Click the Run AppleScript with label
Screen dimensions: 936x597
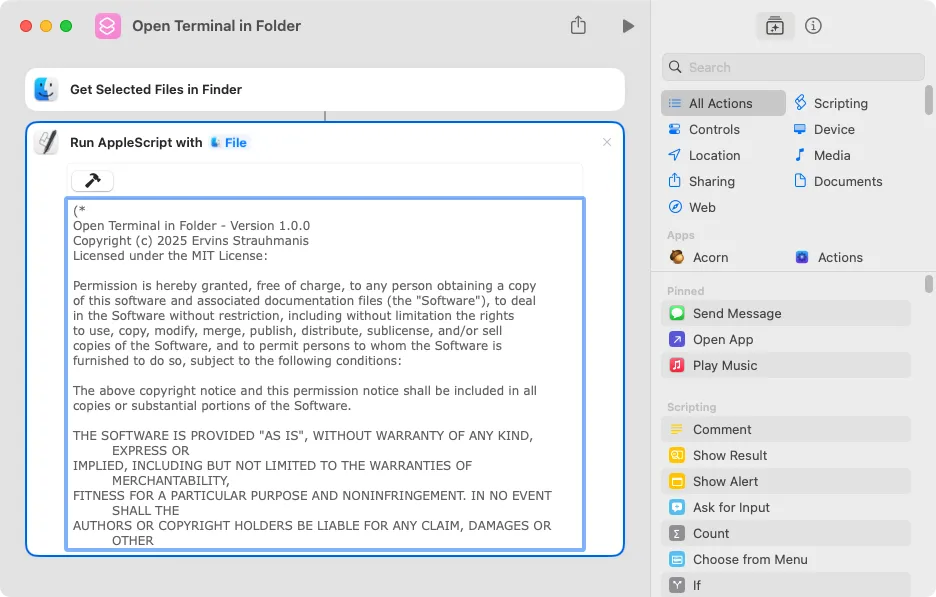click(x=136, y=143)
